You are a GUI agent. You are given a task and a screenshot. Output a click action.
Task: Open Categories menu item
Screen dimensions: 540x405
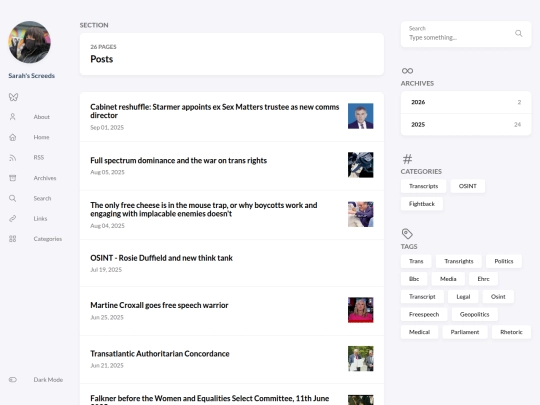48,239
